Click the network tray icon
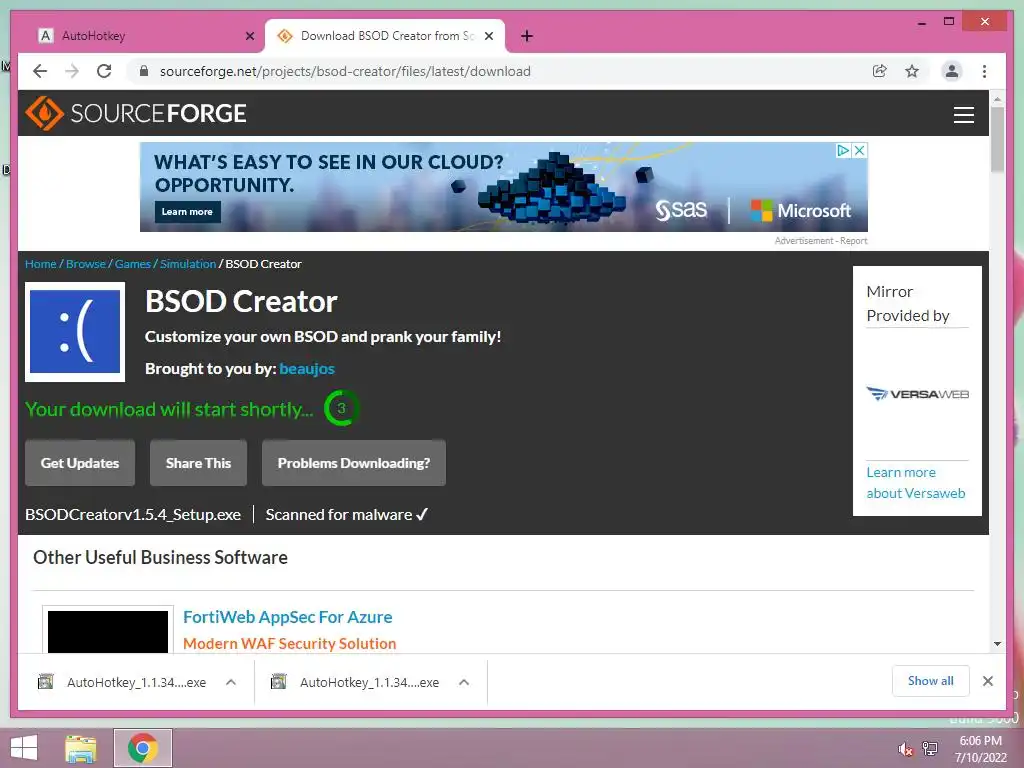Screen dimensions: 1024x768 (930, 749)
